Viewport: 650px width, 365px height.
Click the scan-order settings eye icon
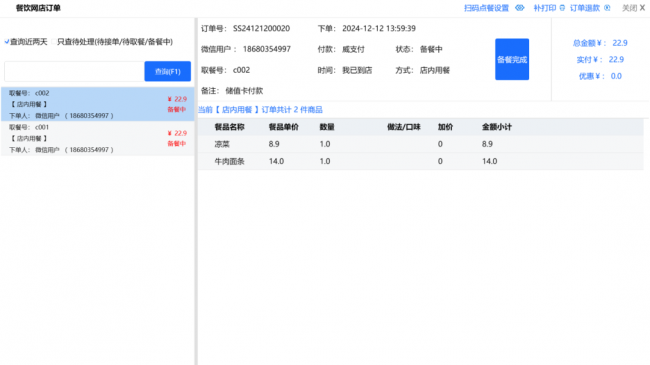coord(519,8)
